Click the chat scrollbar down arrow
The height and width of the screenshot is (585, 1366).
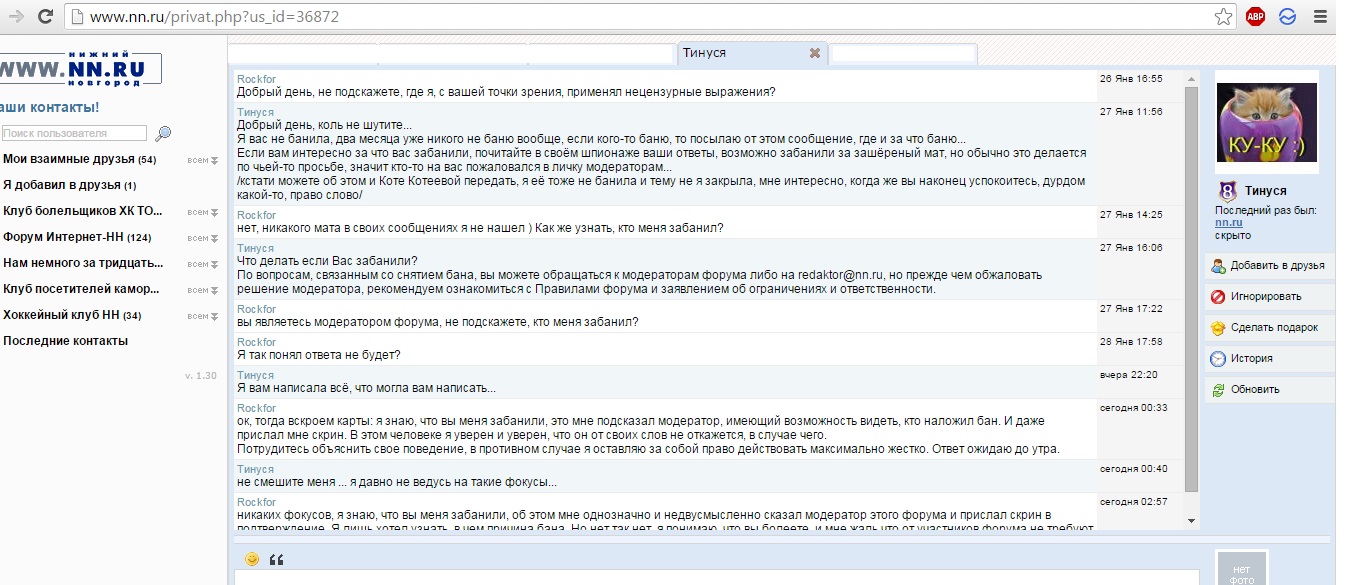(x=1191, y=521)
